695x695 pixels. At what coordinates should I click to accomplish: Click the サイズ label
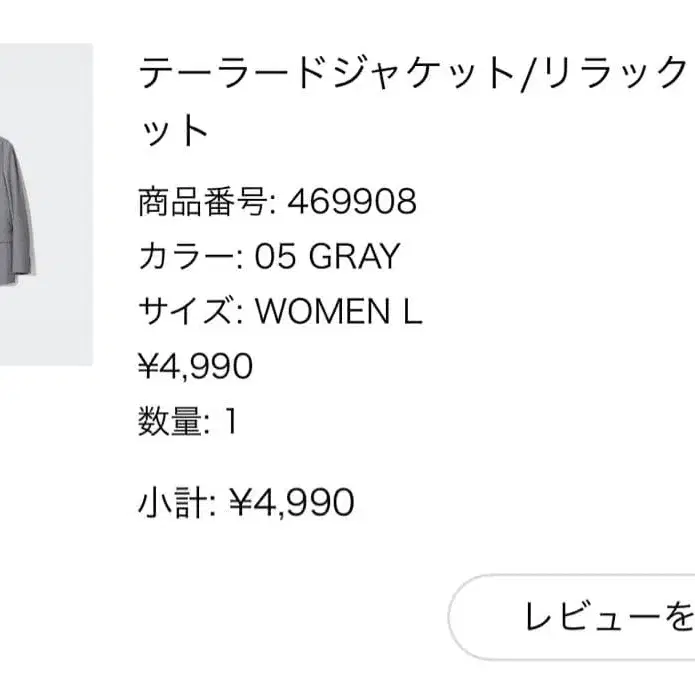point(187,313)
